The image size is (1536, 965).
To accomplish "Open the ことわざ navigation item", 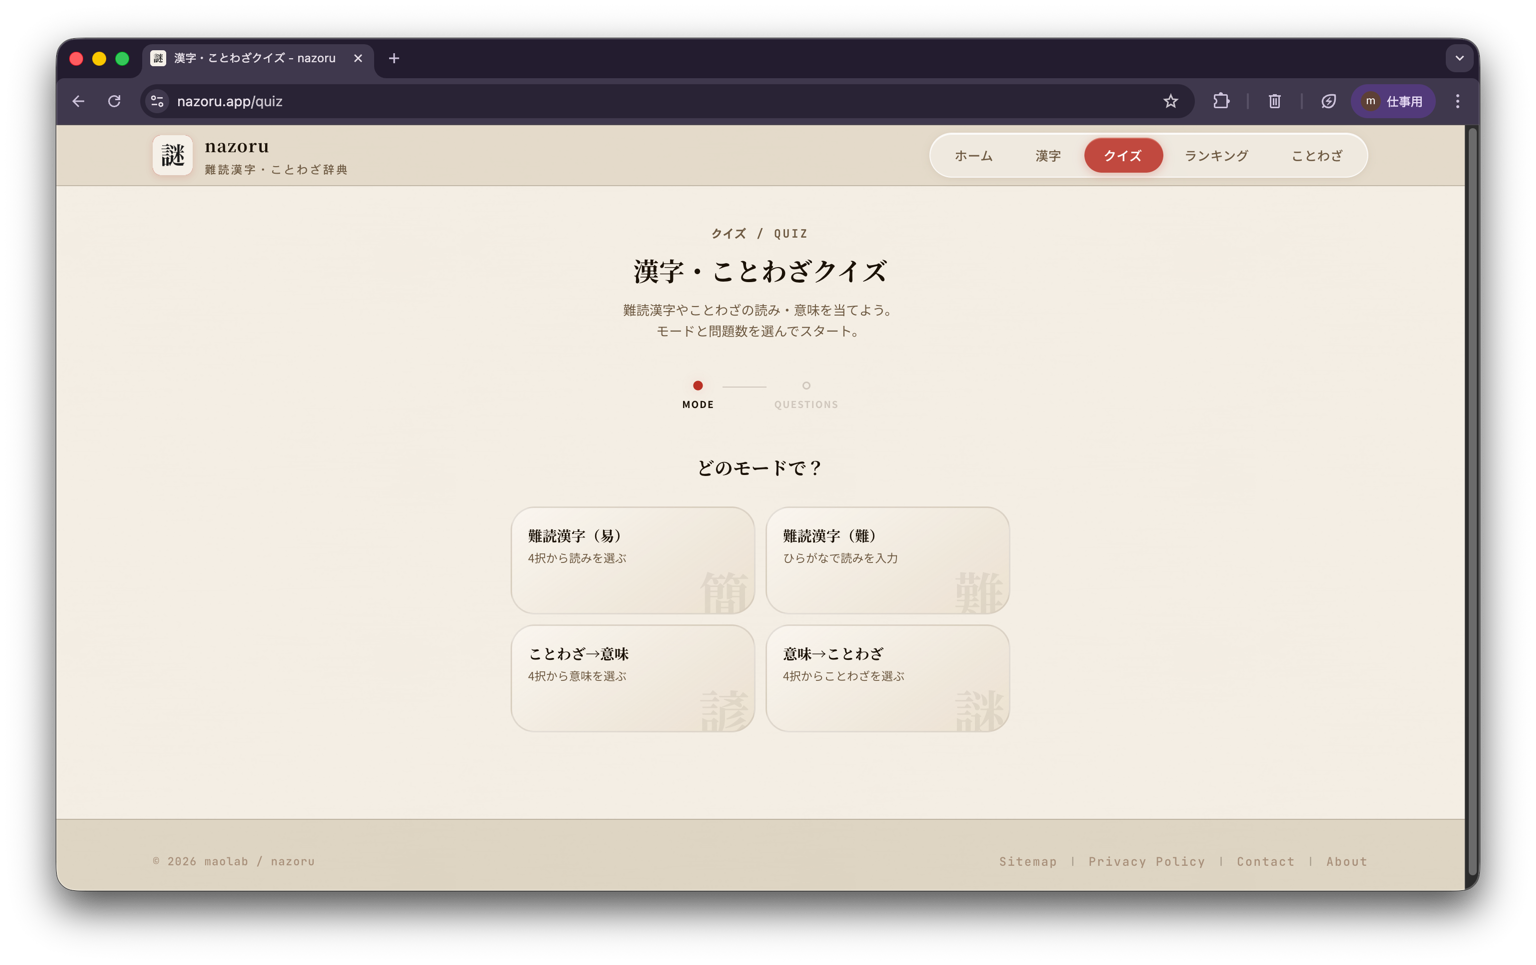I will pyautogui.click(x=1316, y=156).
